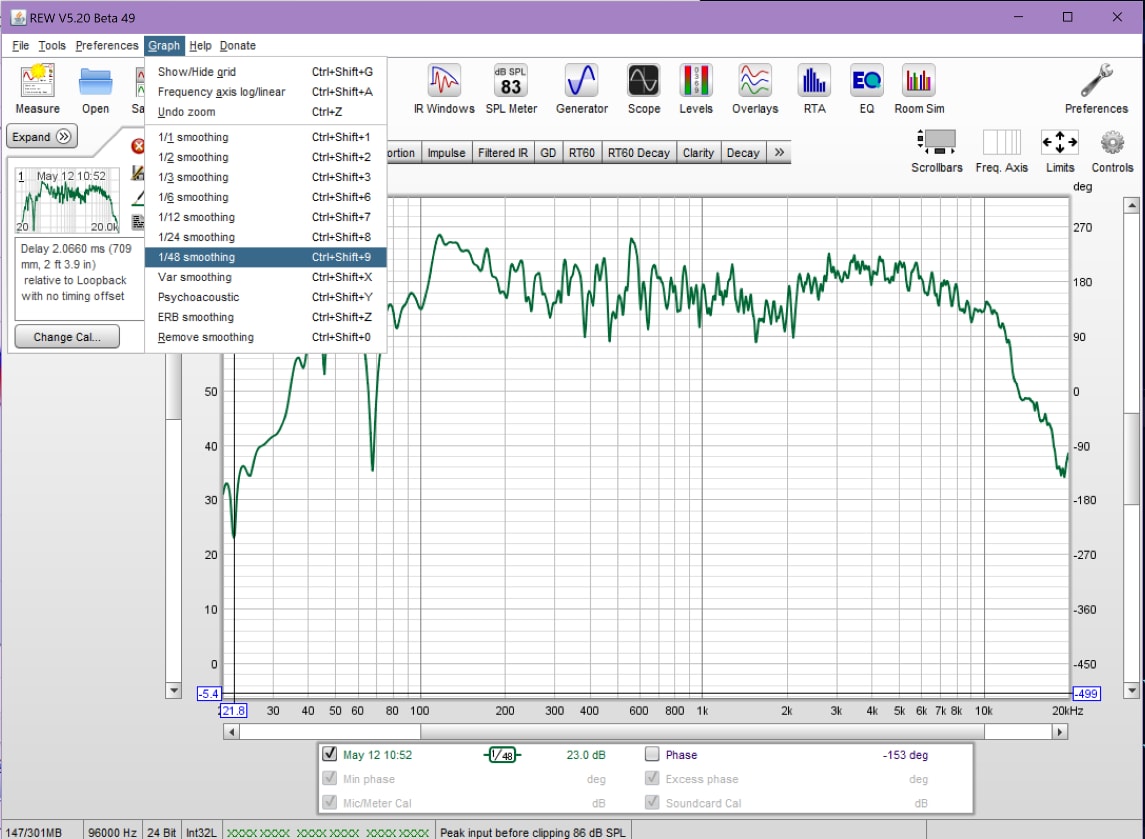Image resolution: width=1145 pixels, height=839 pixels.
Task: Toggle graph Scrollbars icon
Action: coord(936,150)
